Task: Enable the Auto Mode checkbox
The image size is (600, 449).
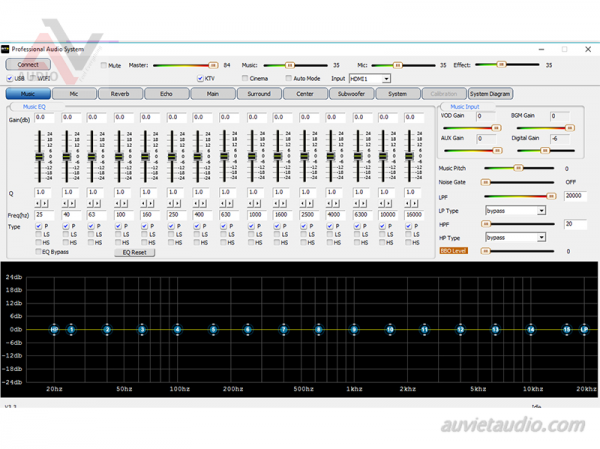Action: [x=289, y=78]
